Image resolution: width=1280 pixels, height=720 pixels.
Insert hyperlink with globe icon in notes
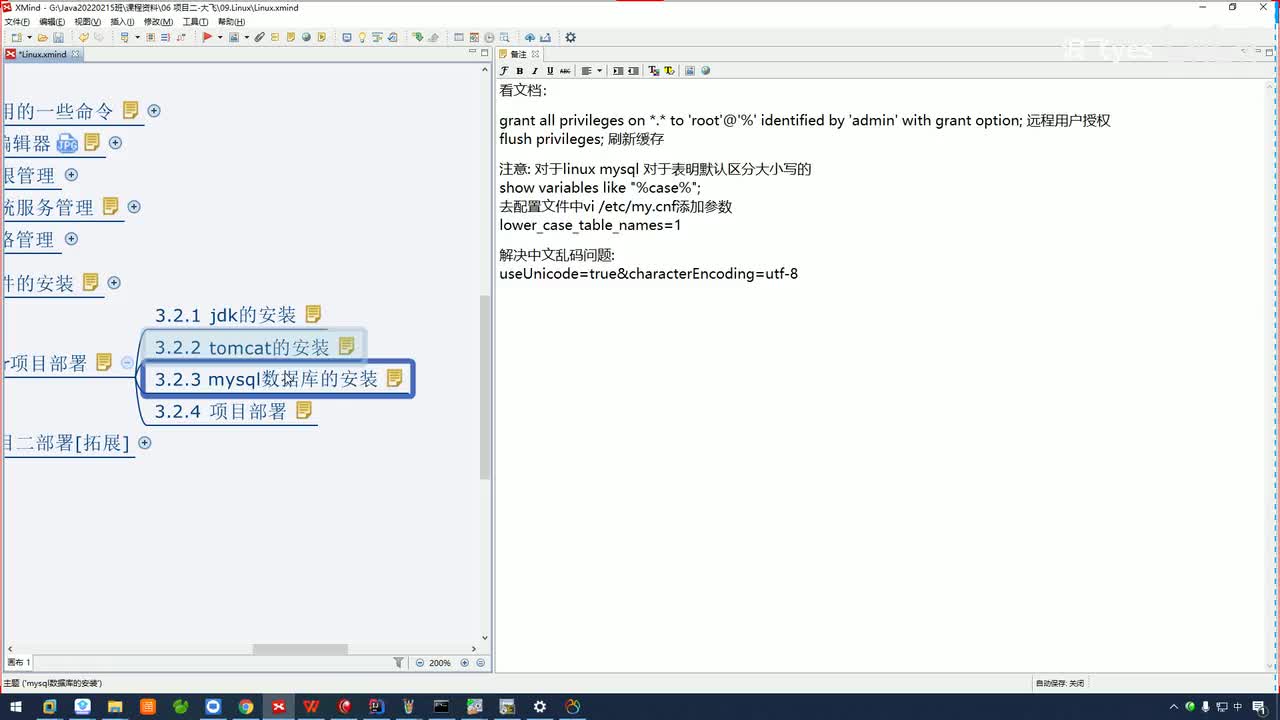click(705, 71)
